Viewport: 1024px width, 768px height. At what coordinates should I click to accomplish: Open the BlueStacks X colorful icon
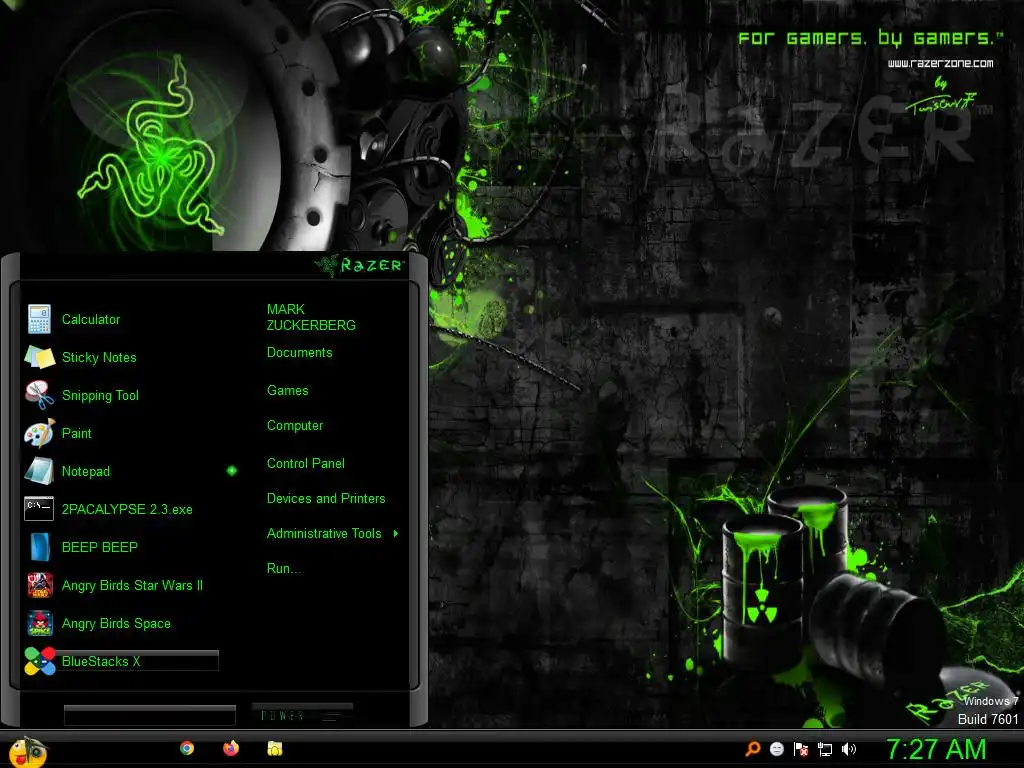[40, 661]
